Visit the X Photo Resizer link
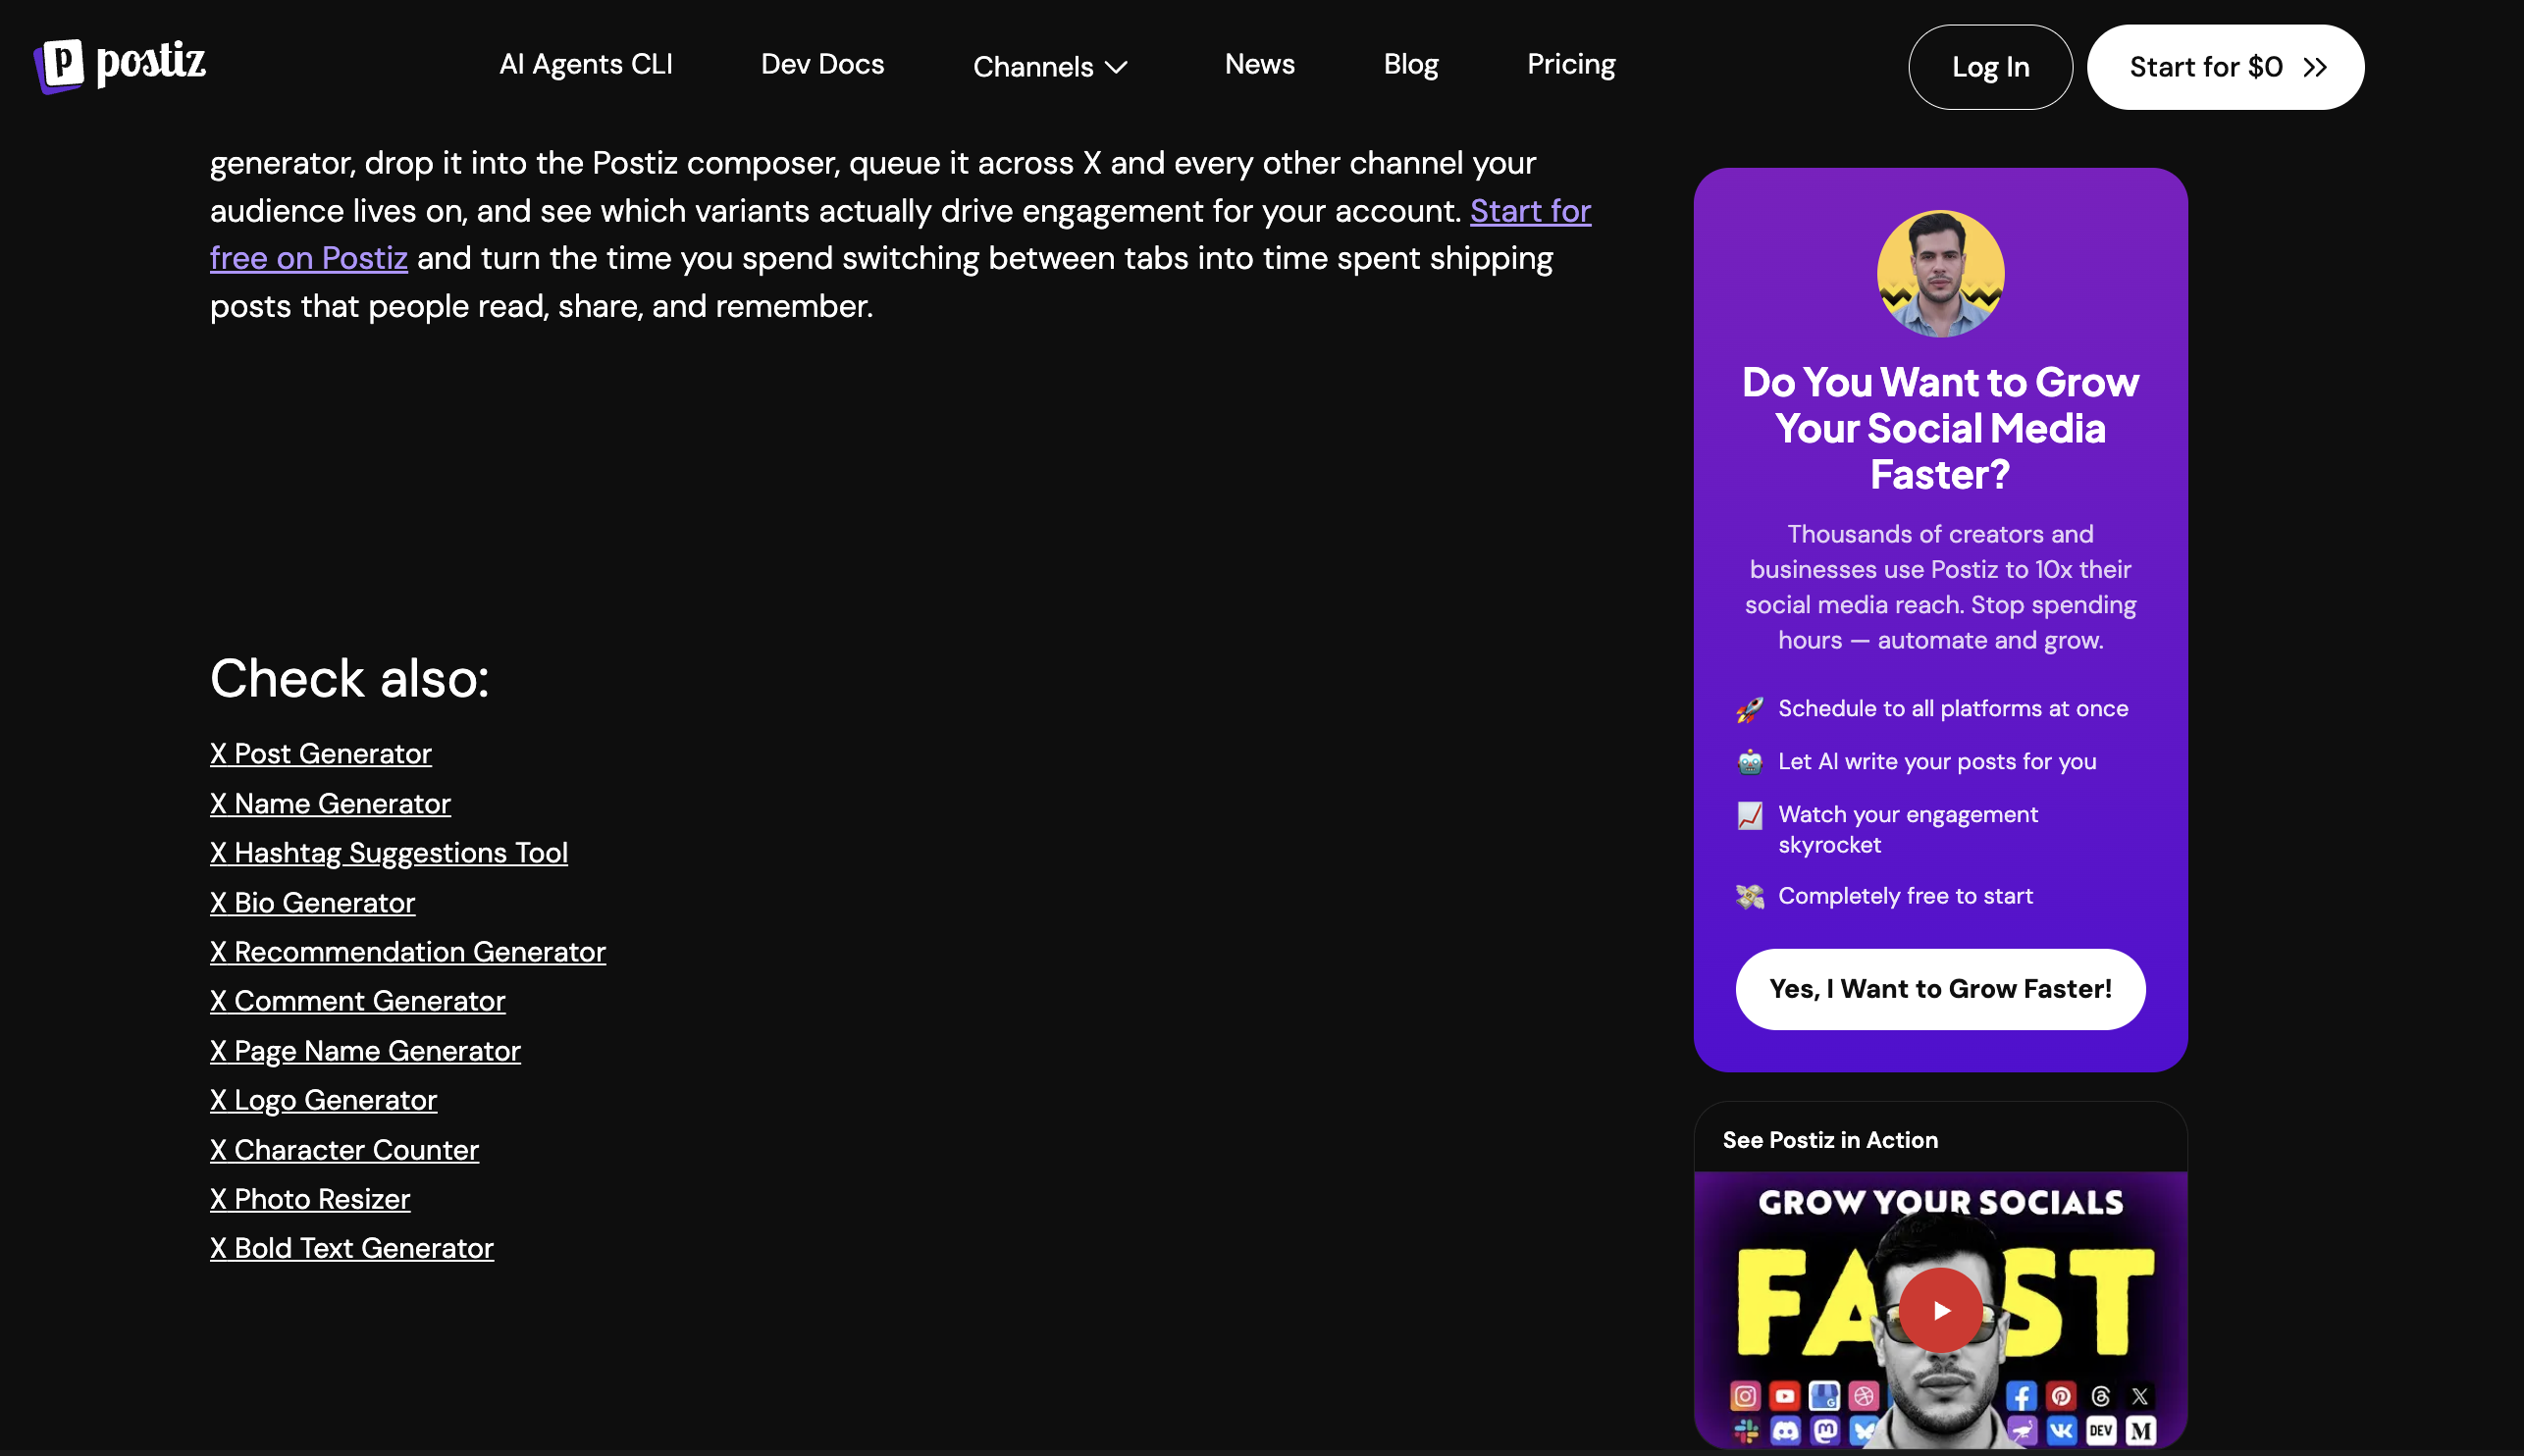 [310, 1199]
